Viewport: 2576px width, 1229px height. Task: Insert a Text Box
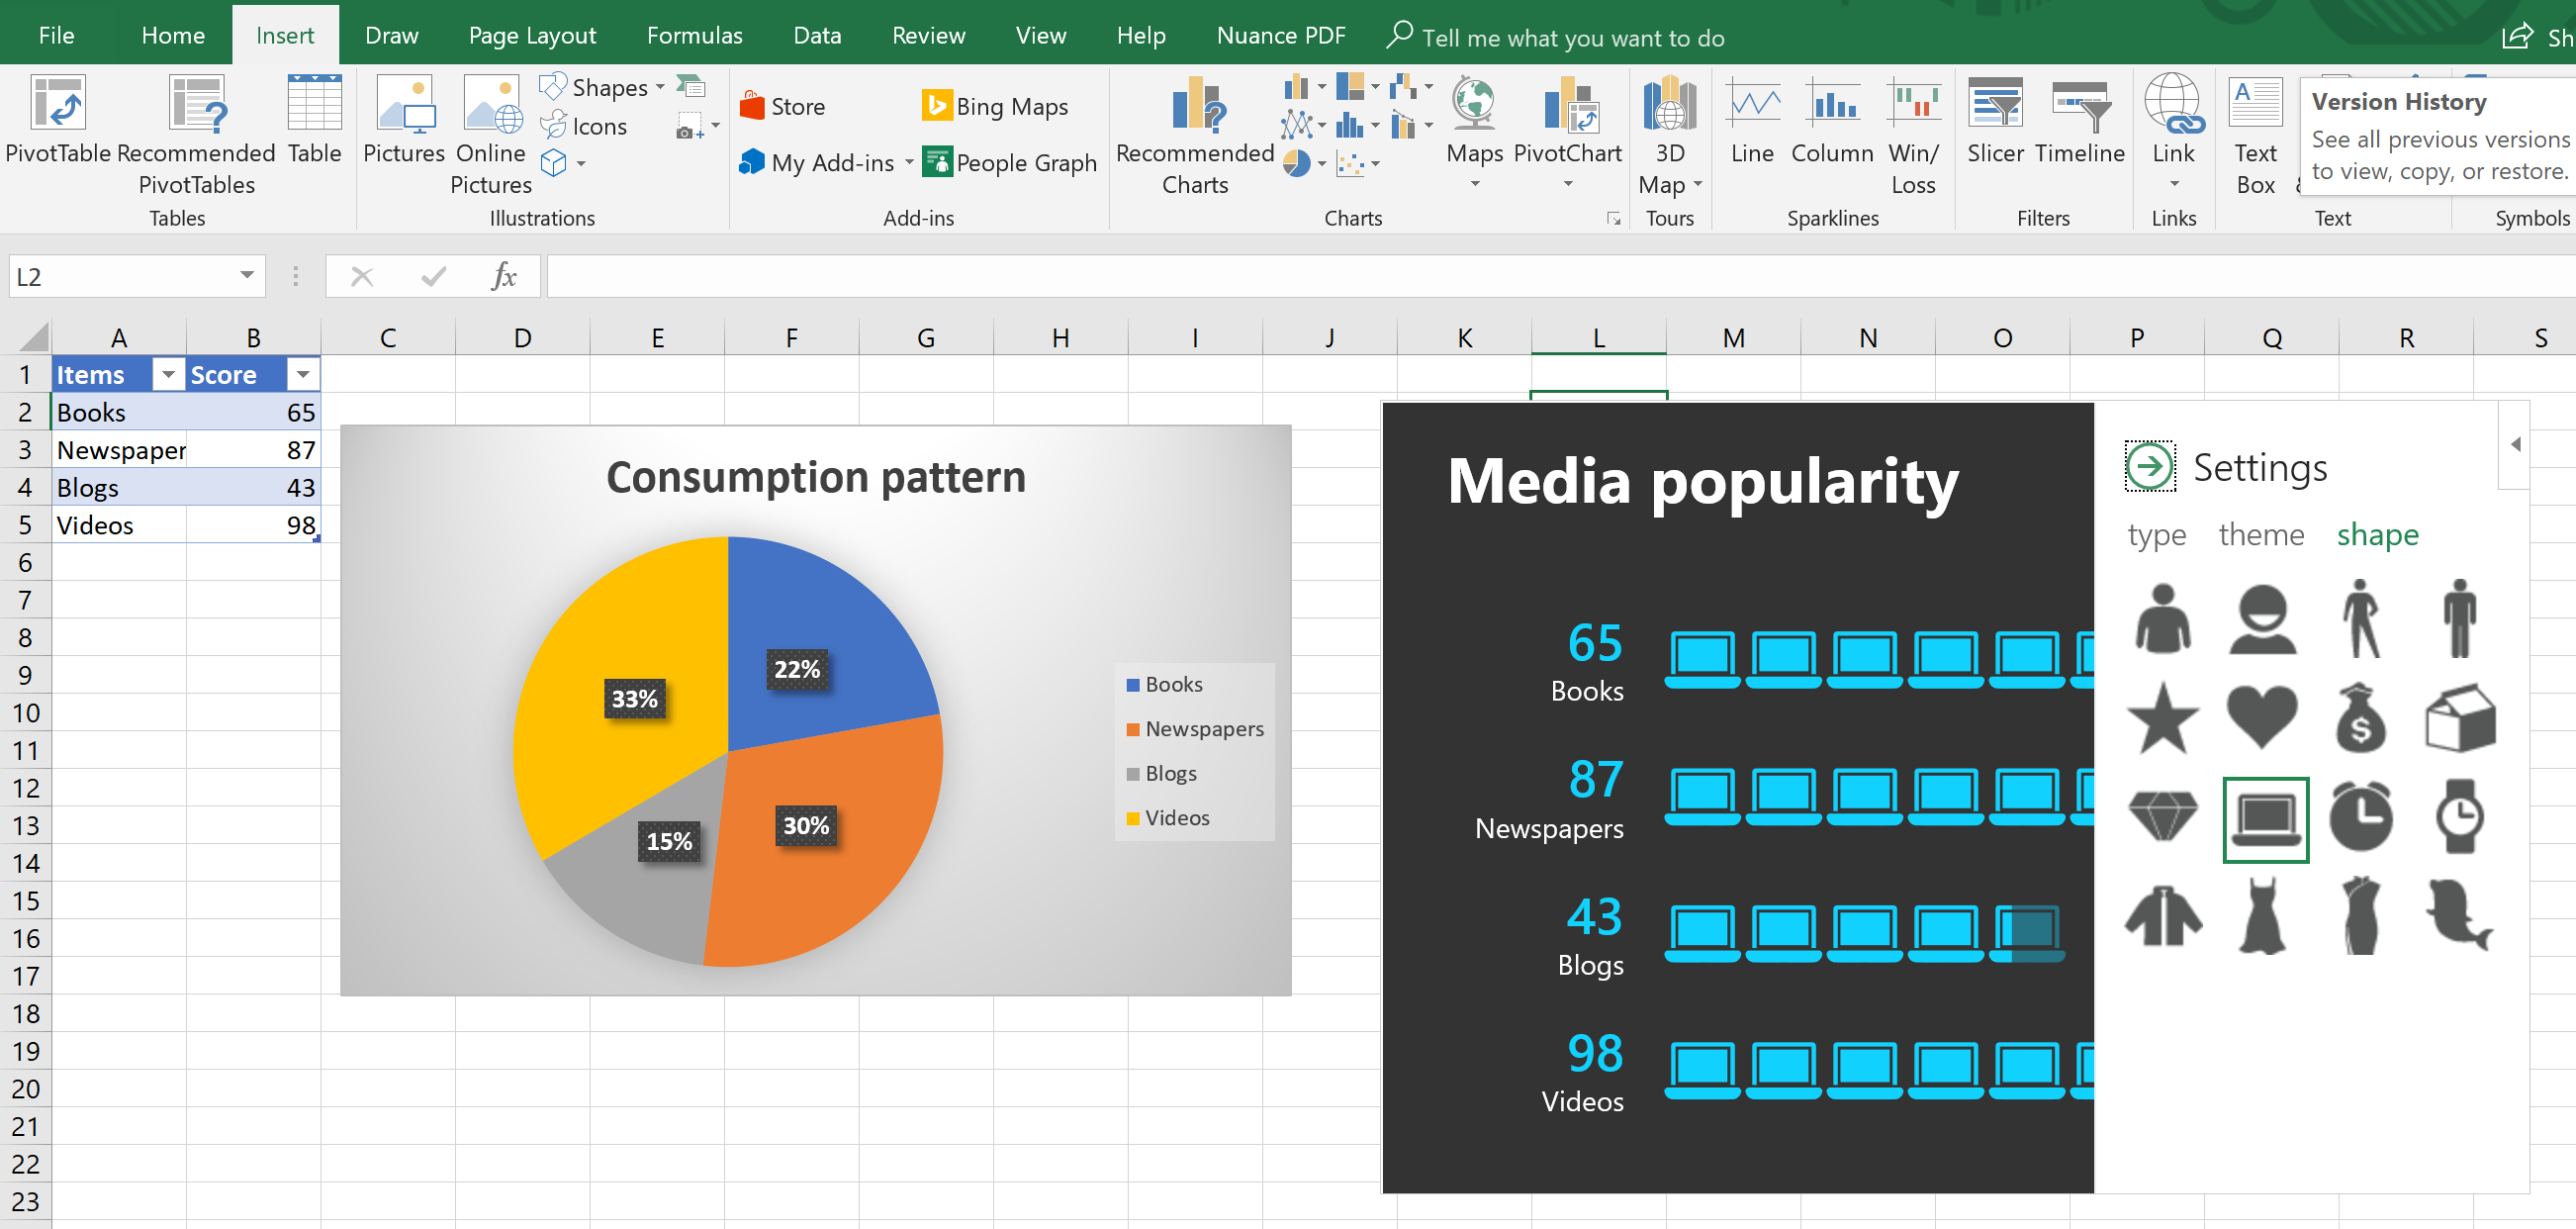[2256, 137]
